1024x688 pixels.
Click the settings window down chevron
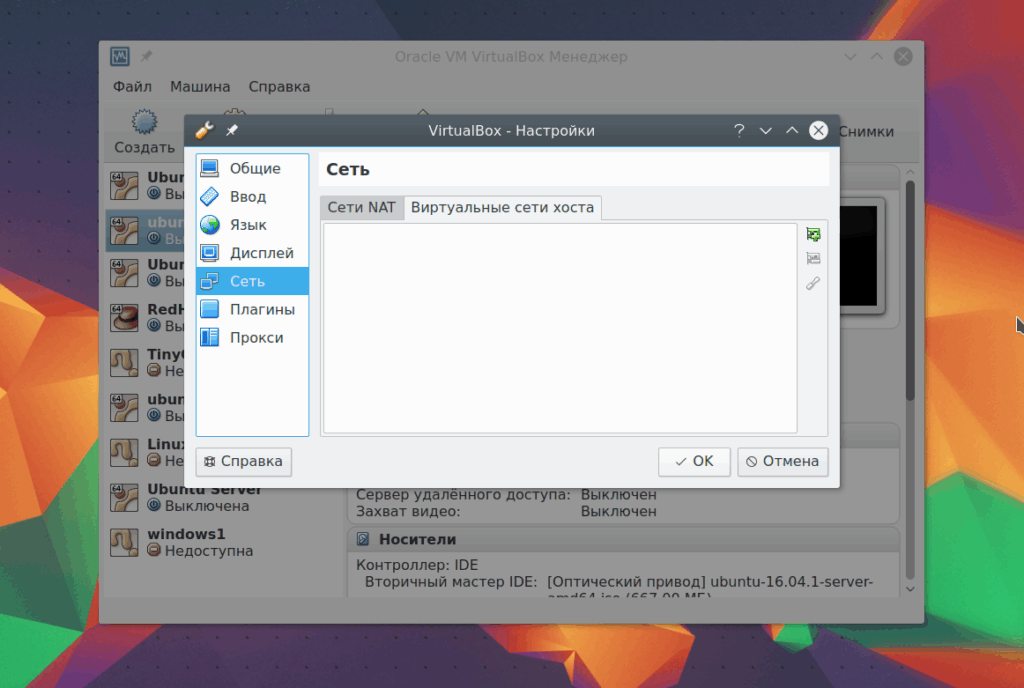(765, 131)
